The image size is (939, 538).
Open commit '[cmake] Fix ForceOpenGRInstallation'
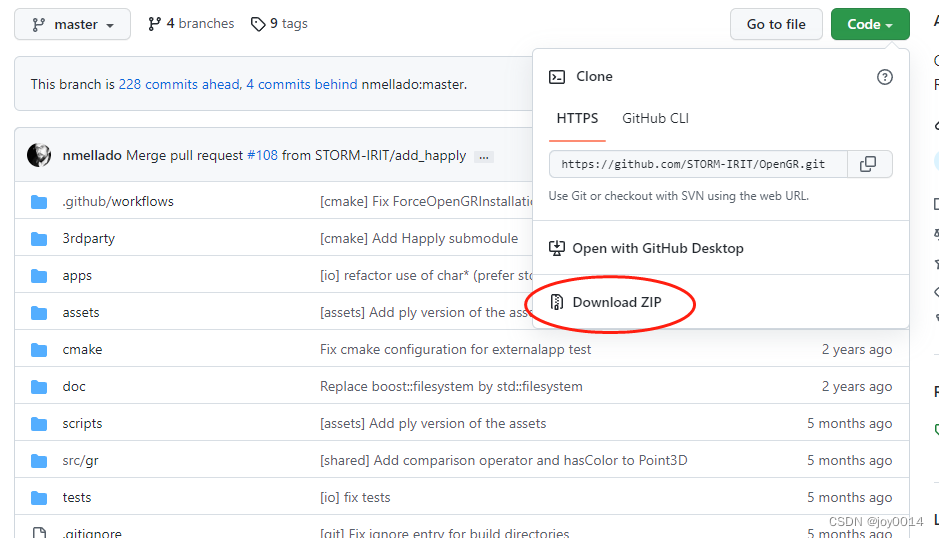tap(426, 201)
